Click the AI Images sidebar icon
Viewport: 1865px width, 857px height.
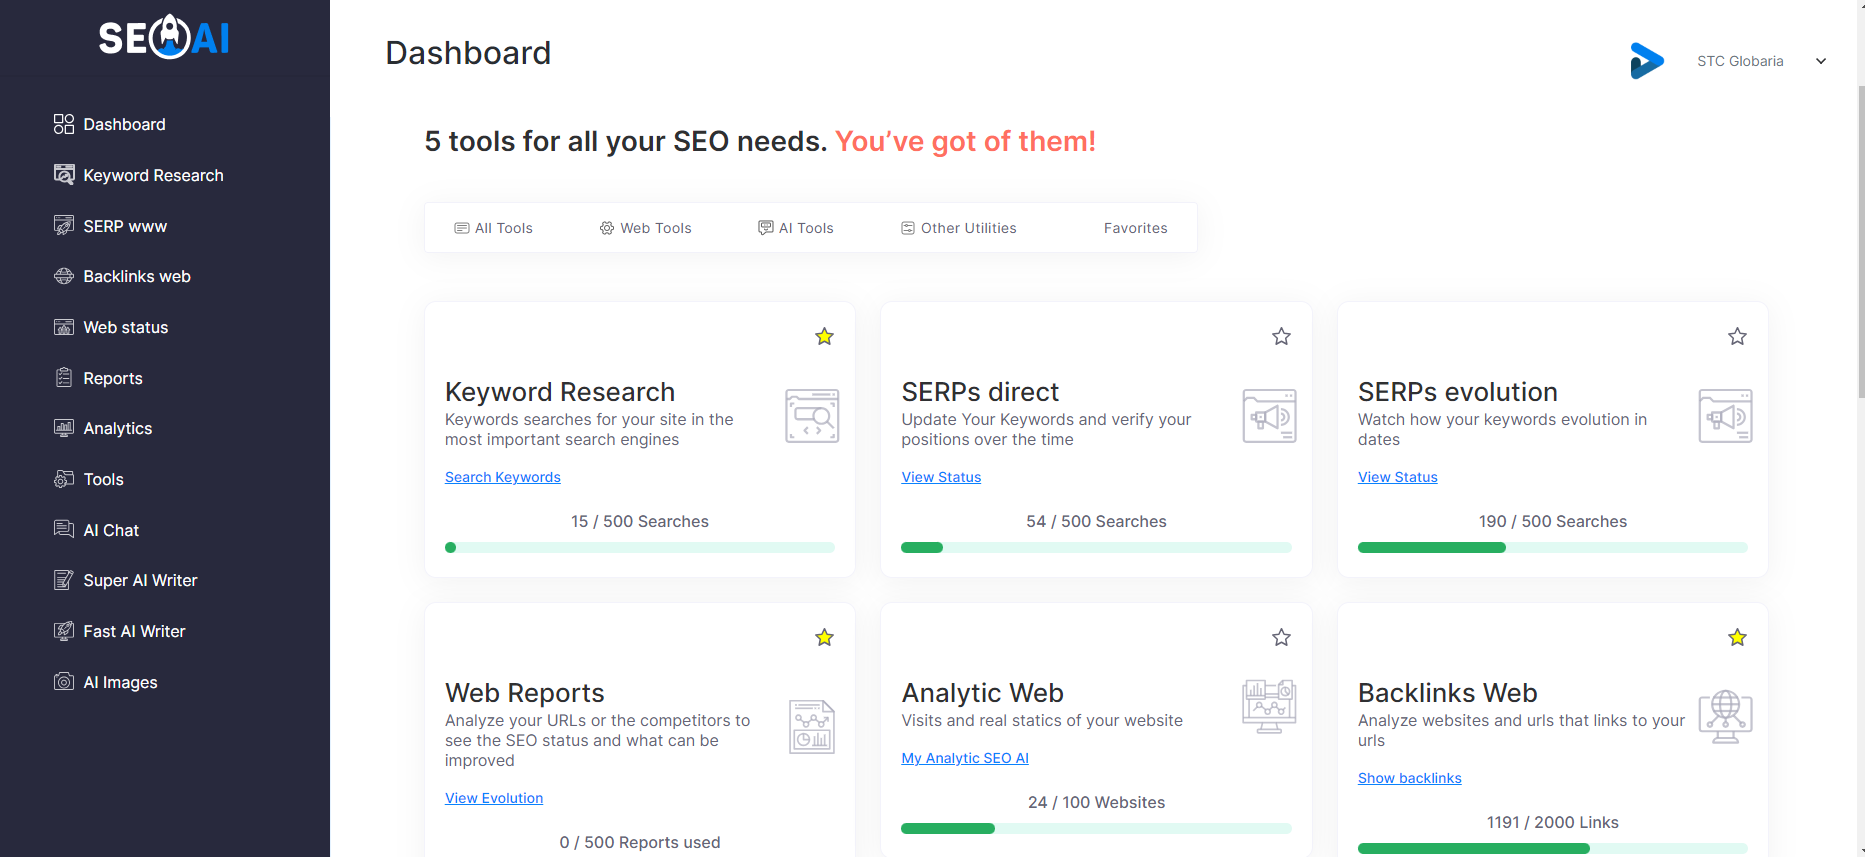[64, 681]
